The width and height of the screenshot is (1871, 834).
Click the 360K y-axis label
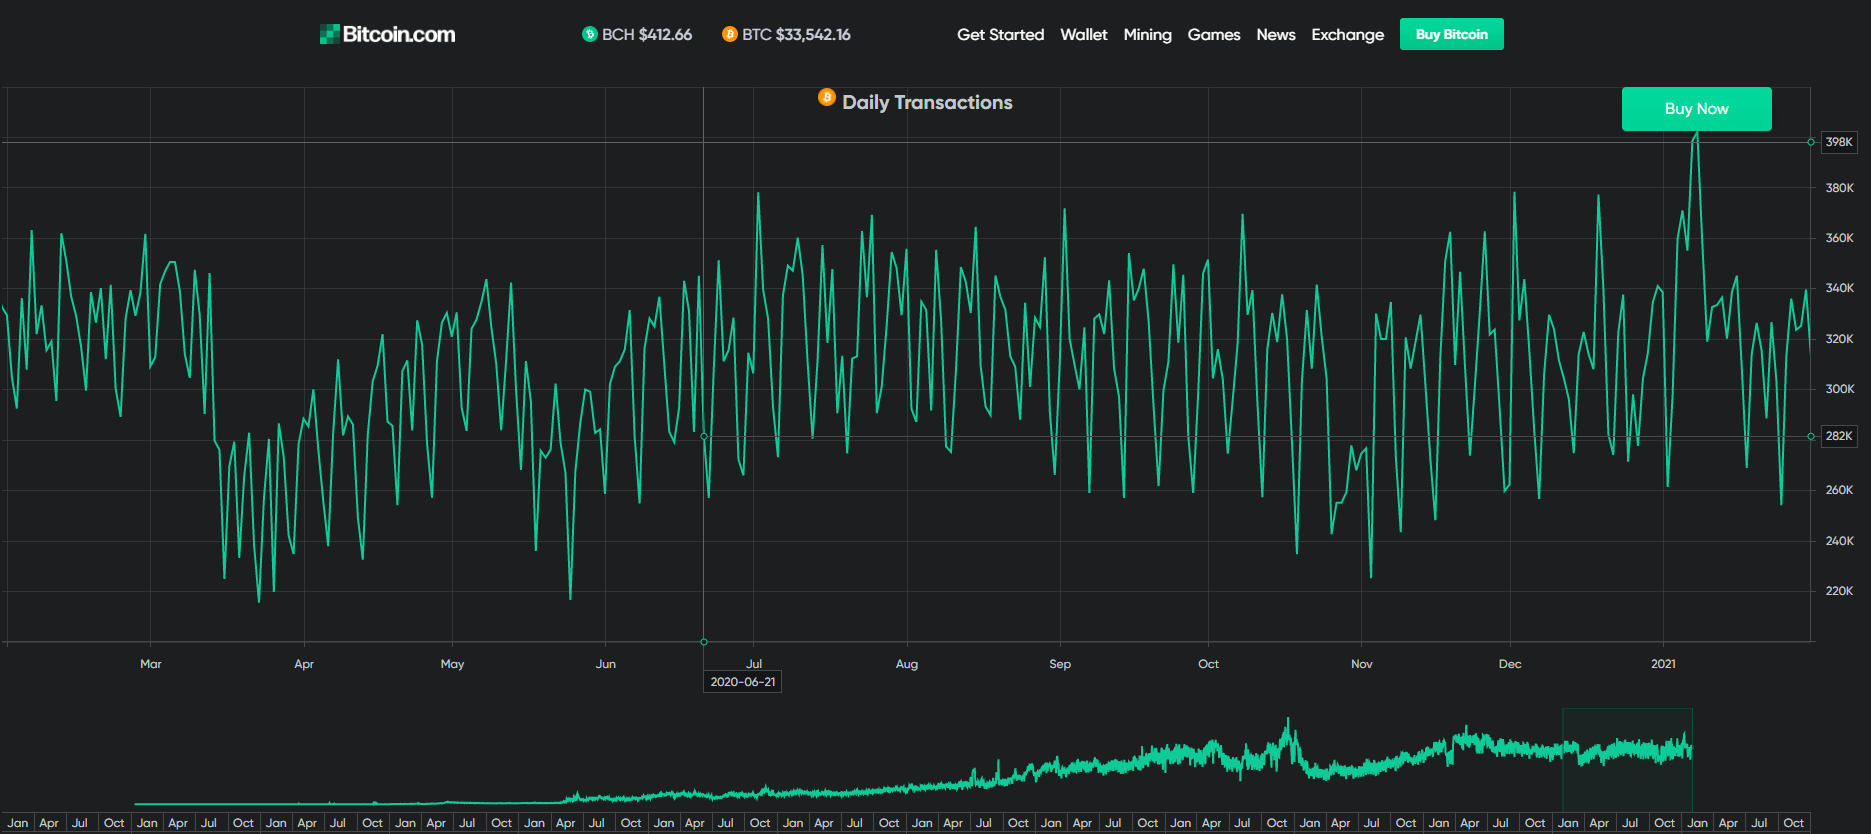pos(1839,238)
